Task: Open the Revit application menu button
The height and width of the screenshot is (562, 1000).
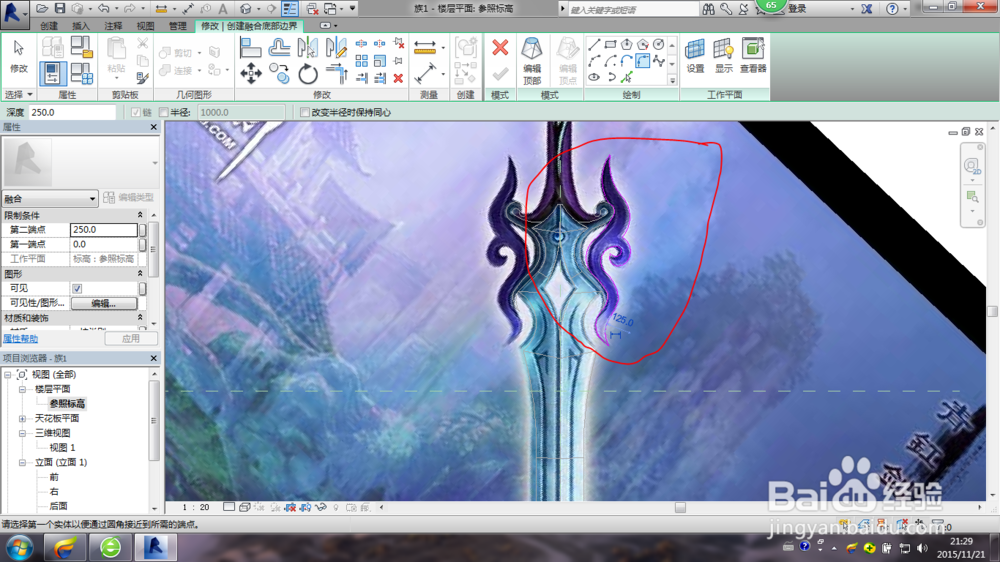Action: [13, 13]
